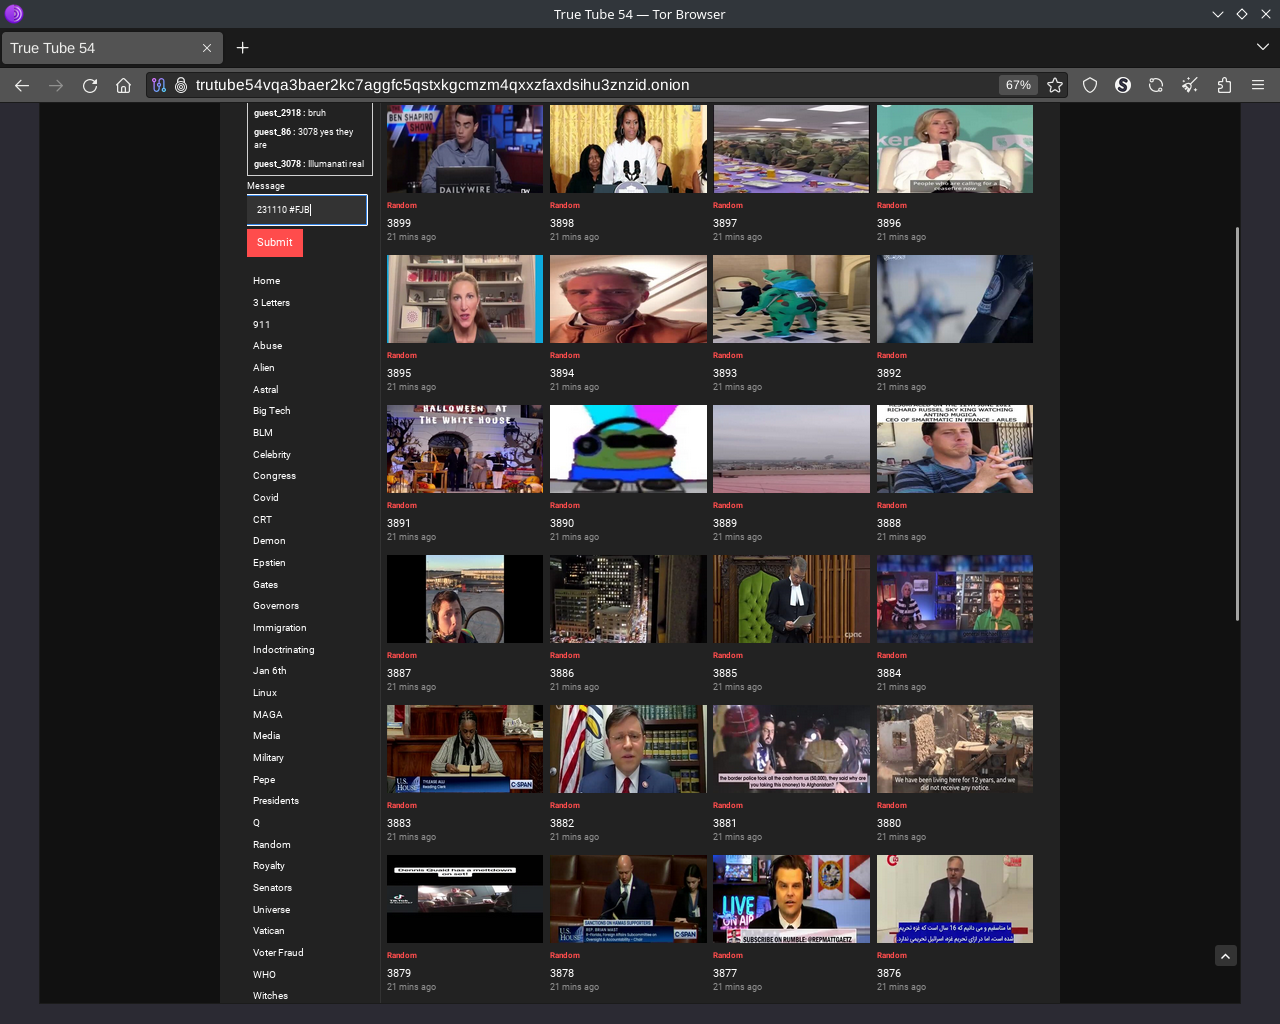Open the Media category
This screenshot has height=1024, width=1280.
(266, 736)
